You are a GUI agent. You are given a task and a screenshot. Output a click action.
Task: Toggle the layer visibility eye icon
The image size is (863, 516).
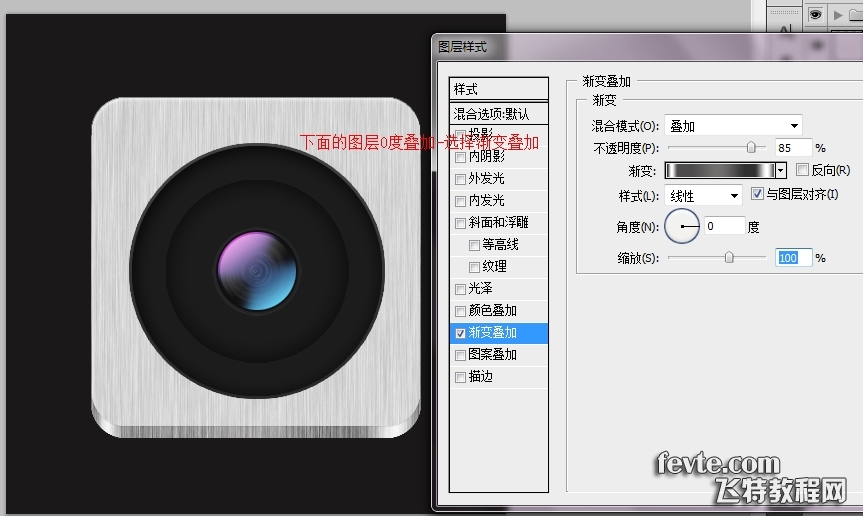tap(816, 14)
